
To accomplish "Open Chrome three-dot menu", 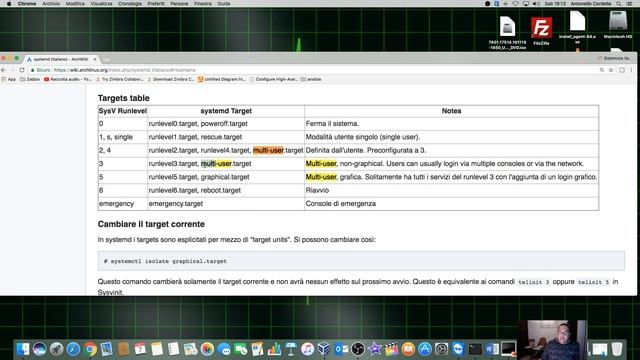I will [631, 70].
